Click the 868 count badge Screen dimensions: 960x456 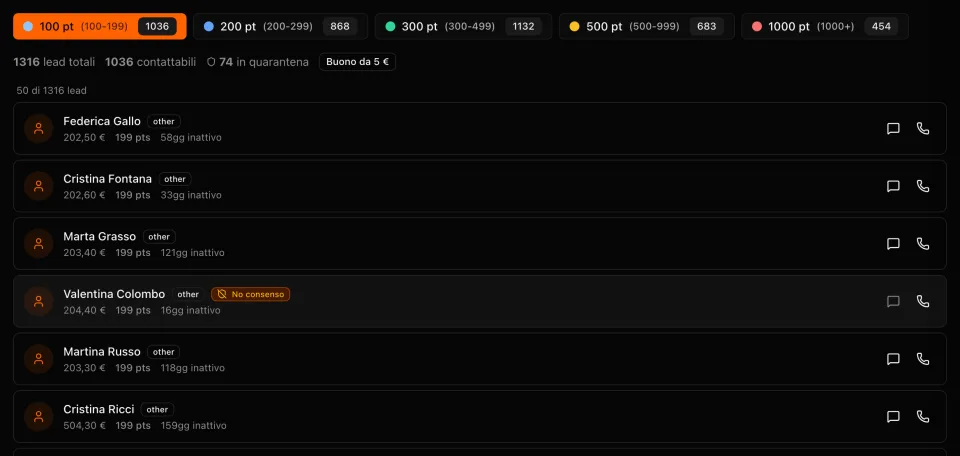340,26
